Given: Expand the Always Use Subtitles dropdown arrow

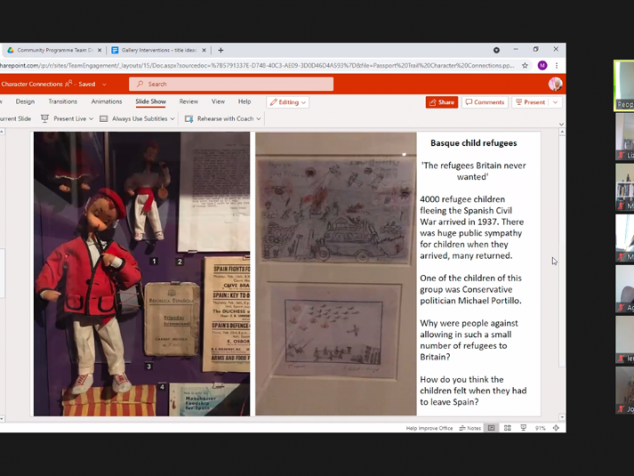Looking at the screenshot, I should (173, 119).
